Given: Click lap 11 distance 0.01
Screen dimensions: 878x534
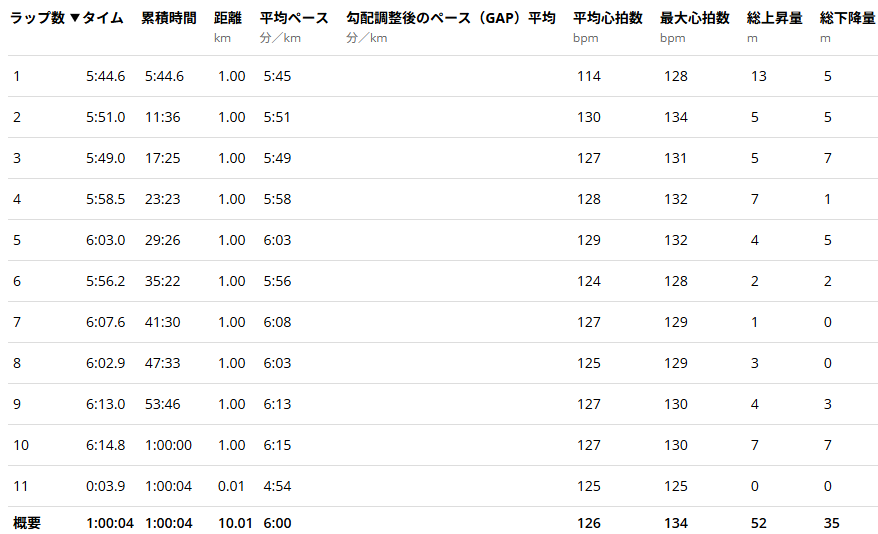Looking at the screenshot, I should pos(231,486).
